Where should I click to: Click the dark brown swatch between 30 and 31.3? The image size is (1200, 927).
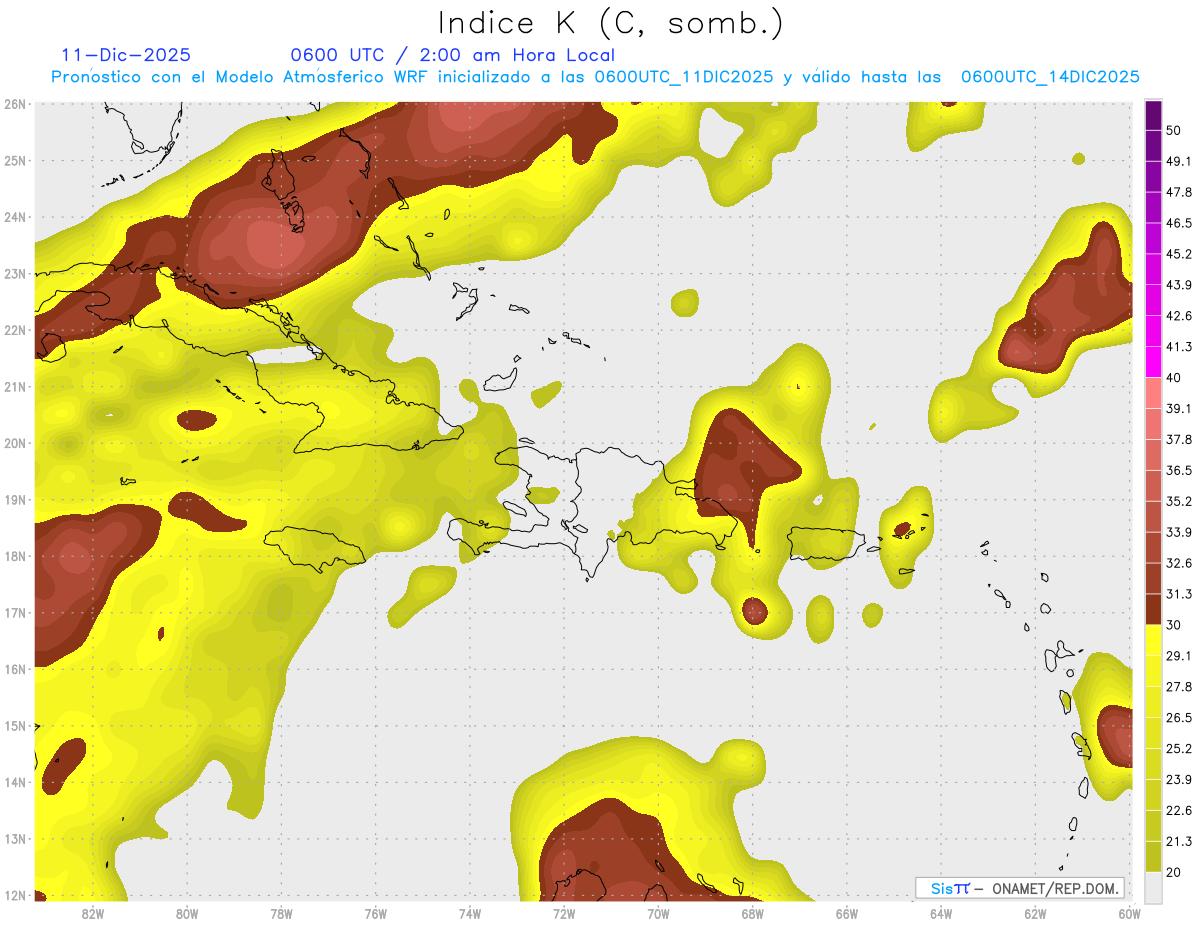pyautogui.click(x=1153, y=609)
